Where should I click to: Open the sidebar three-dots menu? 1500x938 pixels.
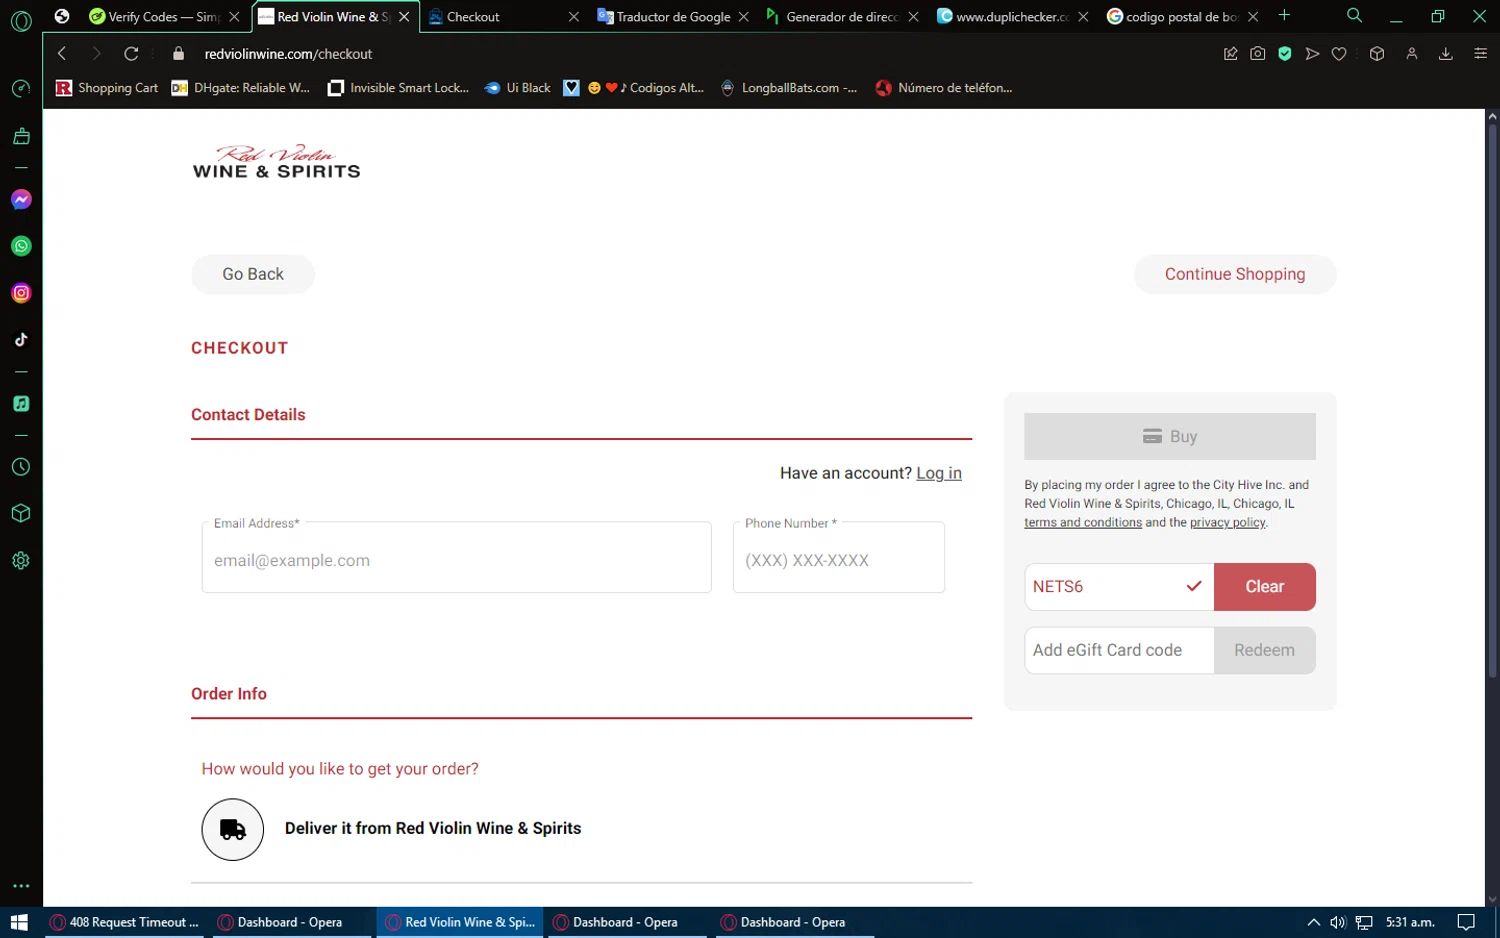click(x=21, y=886)
